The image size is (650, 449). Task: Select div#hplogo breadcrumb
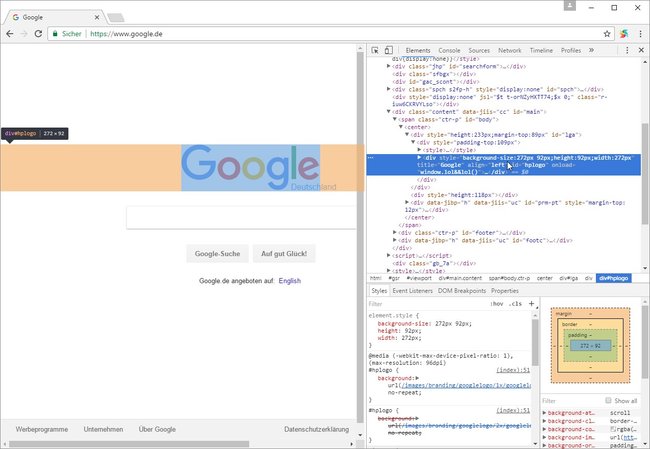pos(614,278)
